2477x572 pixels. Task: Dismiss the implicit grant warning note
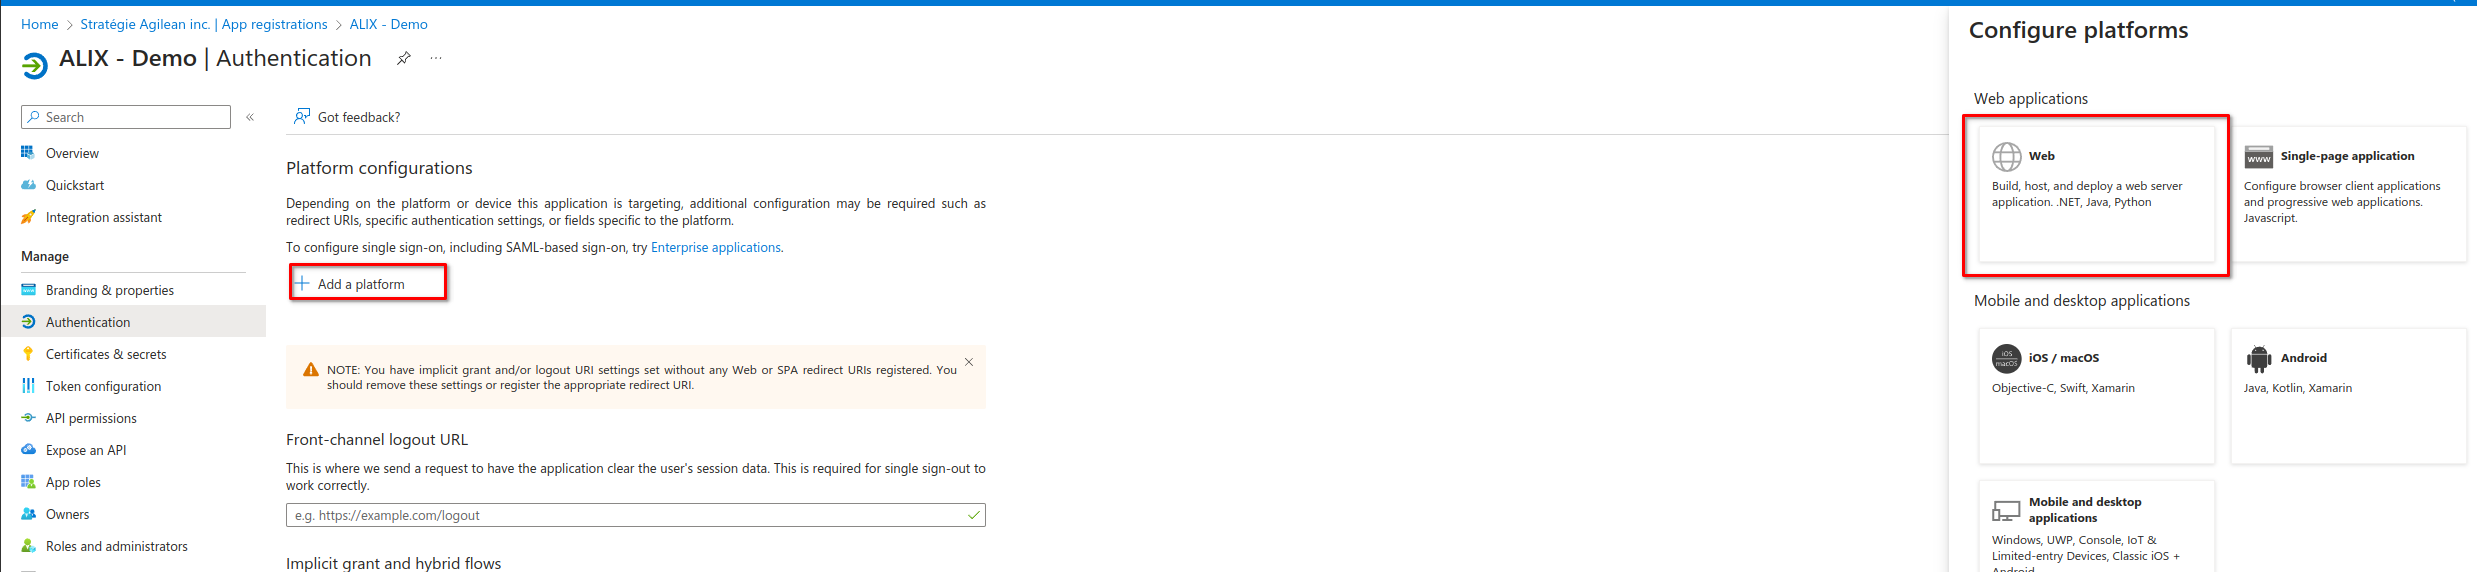tap(968, 362)
